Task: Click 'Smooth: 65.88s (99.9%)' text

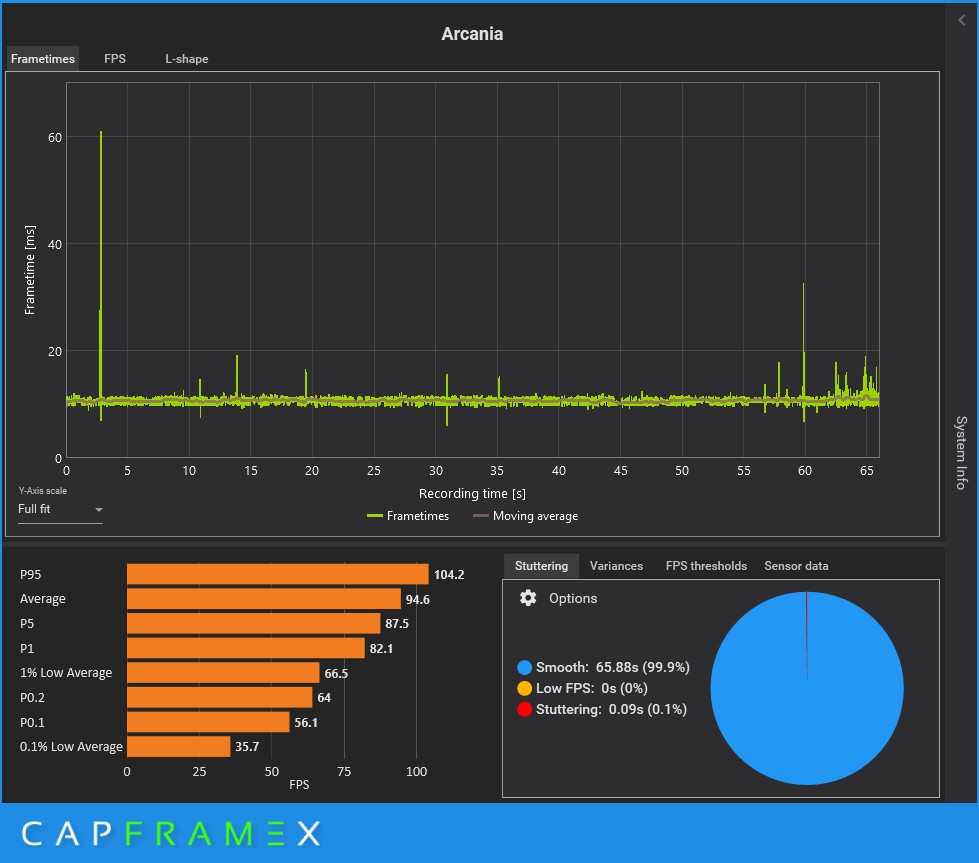Action: (x=612, y=667)
